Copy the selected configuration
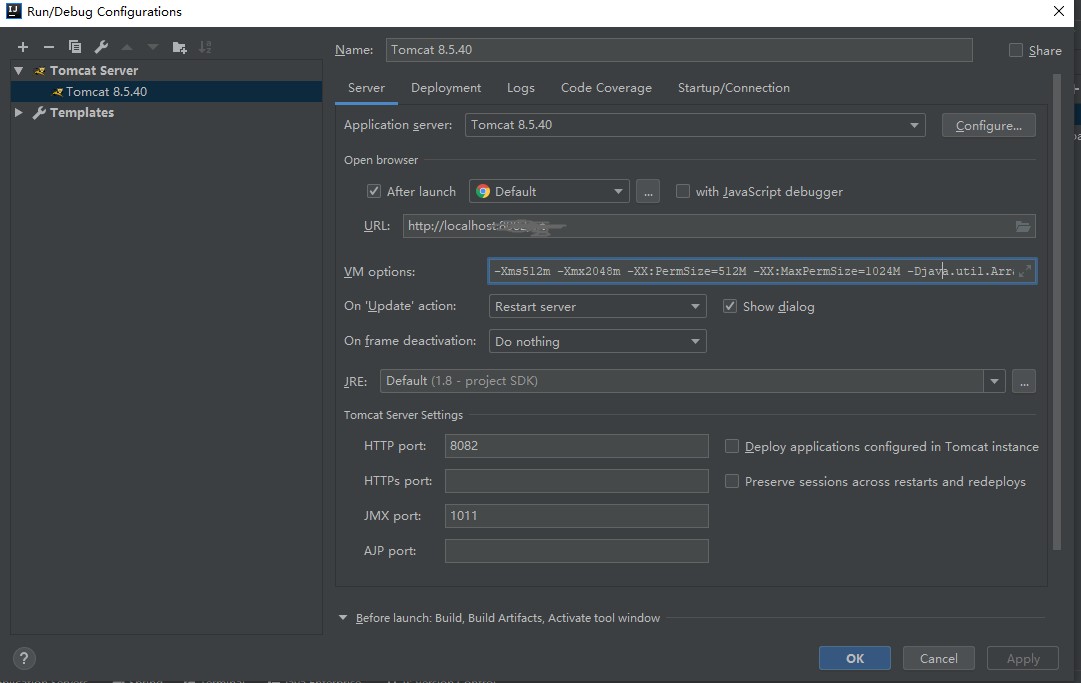Viewport: 1081px width, 683px height. pyautogui.click(x=74, y=47)
